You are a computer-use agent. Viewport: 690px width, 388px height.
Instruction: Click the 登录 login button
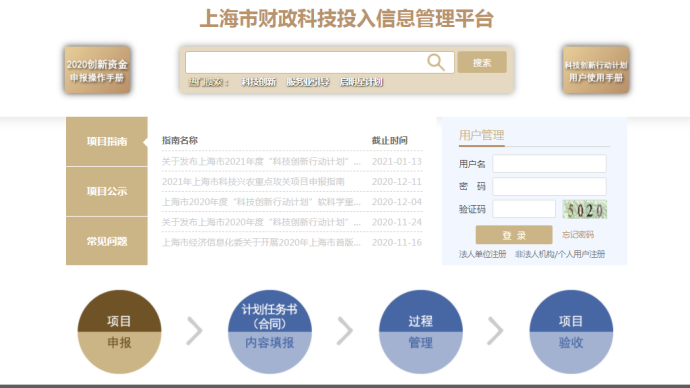point(514,235)
